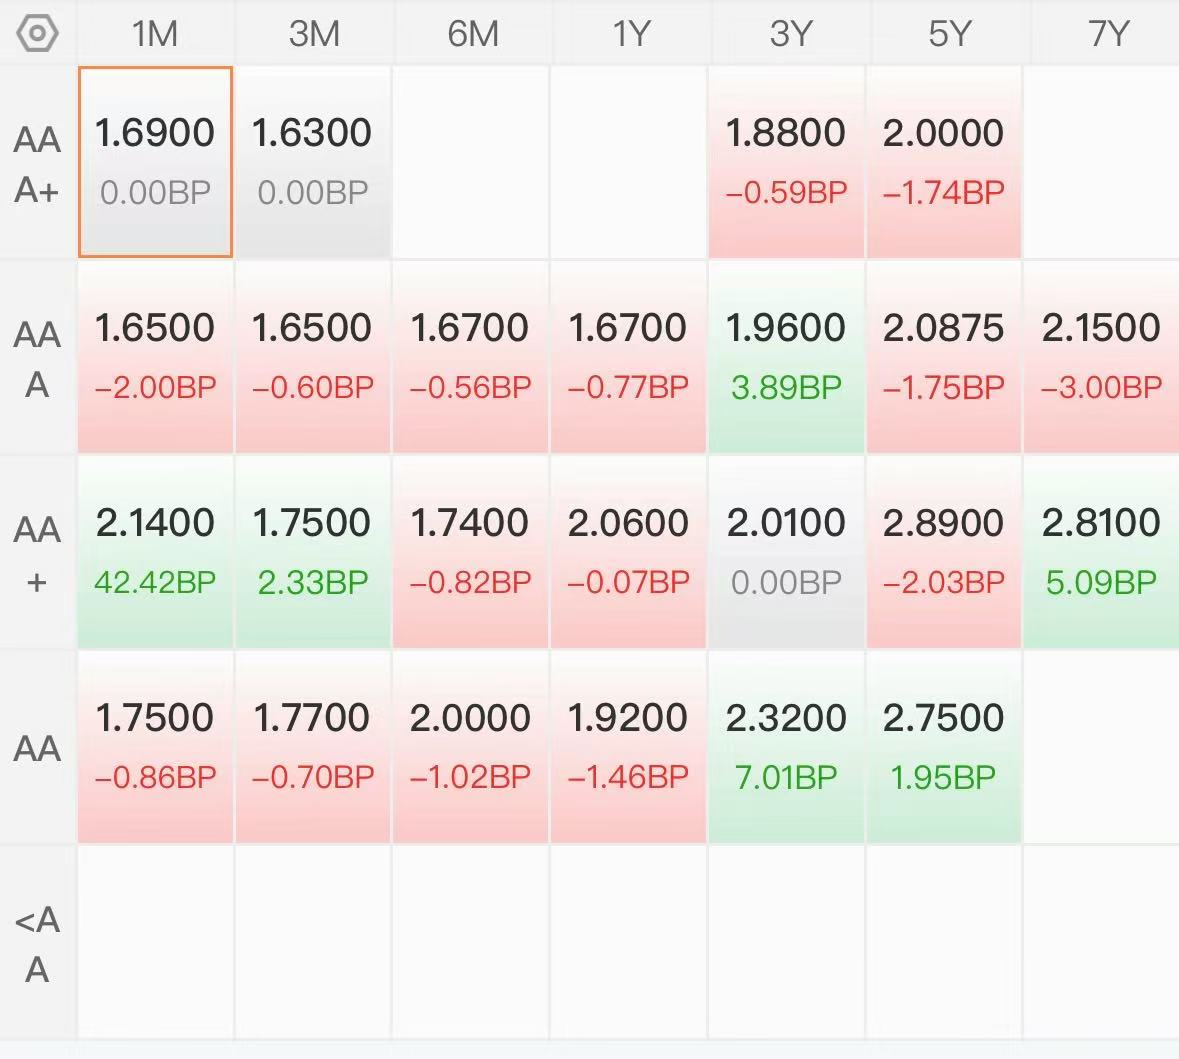Click the AAA+ row label
Screen dimensions: 1179x1059
[x=37, y=163]
